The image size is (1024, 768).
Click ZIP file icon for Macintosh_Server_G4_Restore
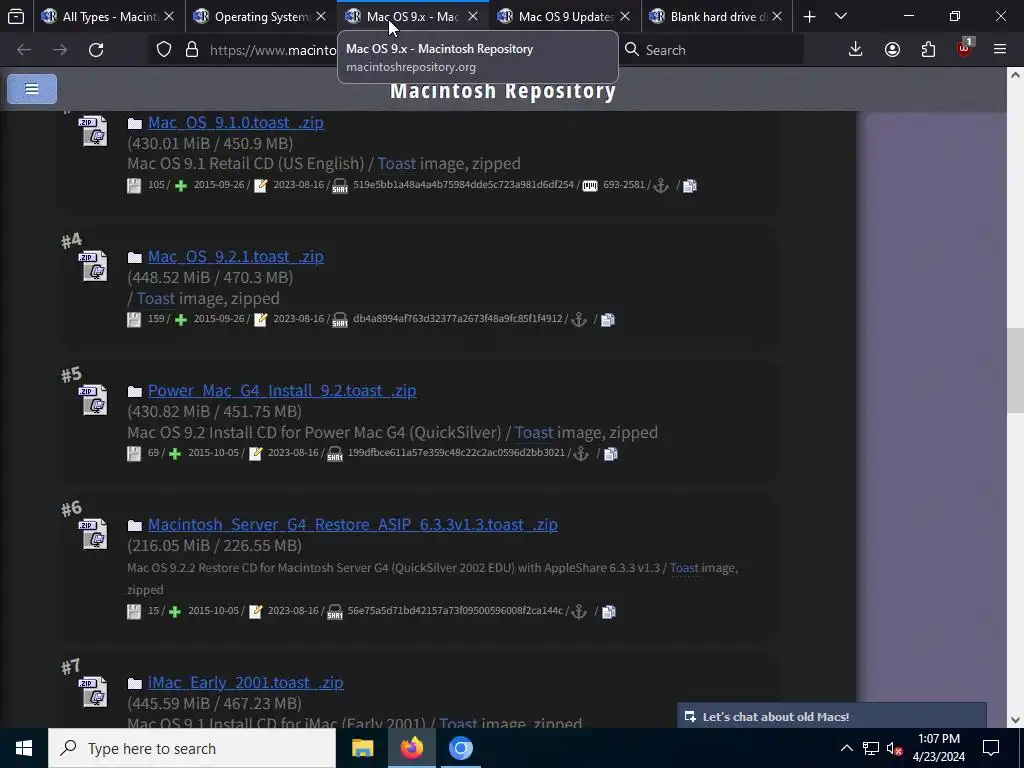click(94, 534)
